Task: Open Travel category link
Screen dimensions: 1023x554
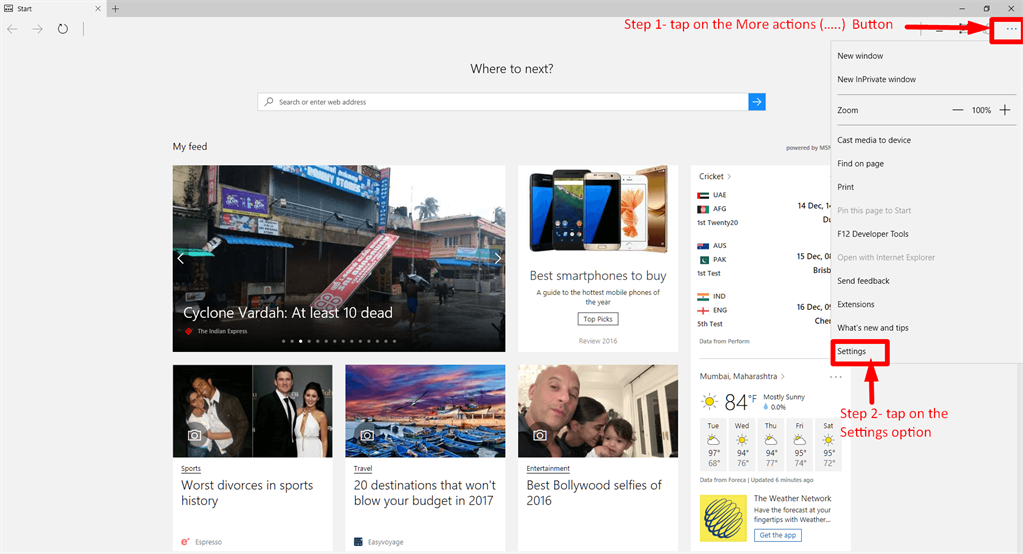Action: [x=363, y=469]
